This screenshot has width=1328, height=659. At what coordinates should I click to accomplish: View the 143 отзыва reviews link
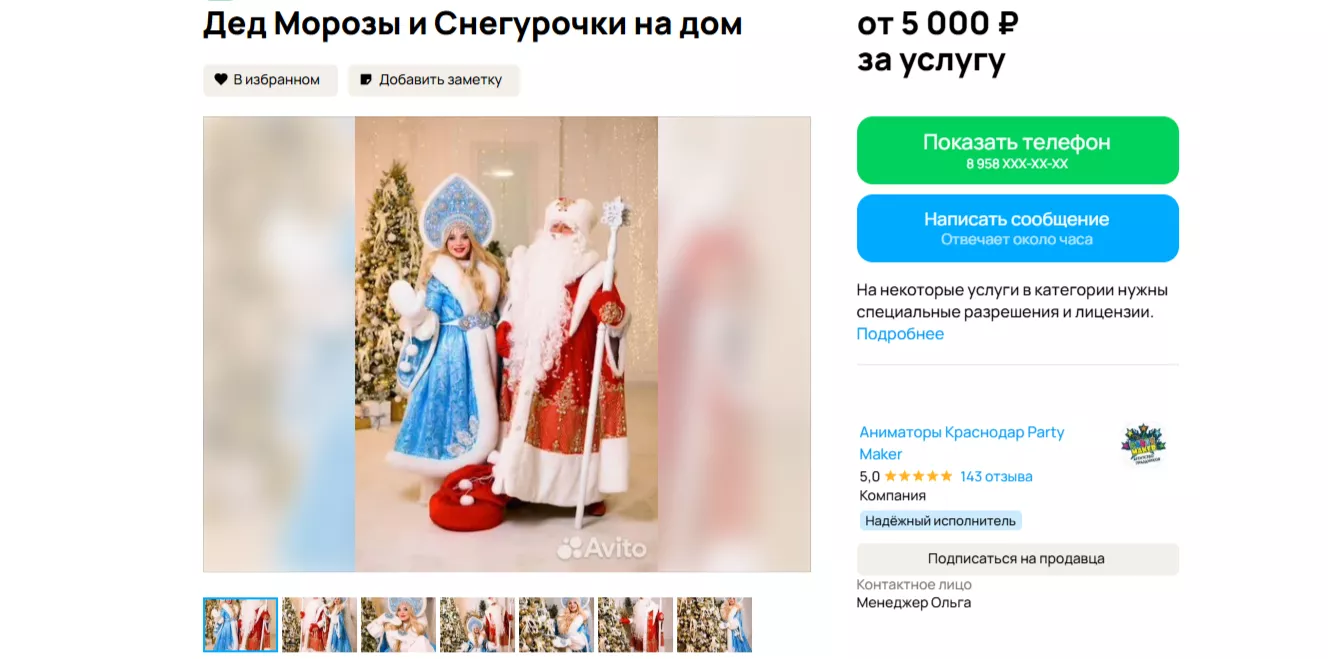(x=996, y=477)
